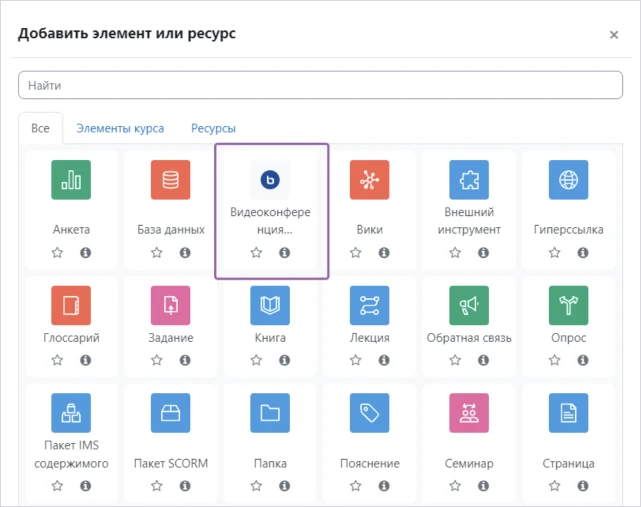Screen dimensions: 641x507
Task: Select the Семинар workshop icon
Action: tap(469, 412)
